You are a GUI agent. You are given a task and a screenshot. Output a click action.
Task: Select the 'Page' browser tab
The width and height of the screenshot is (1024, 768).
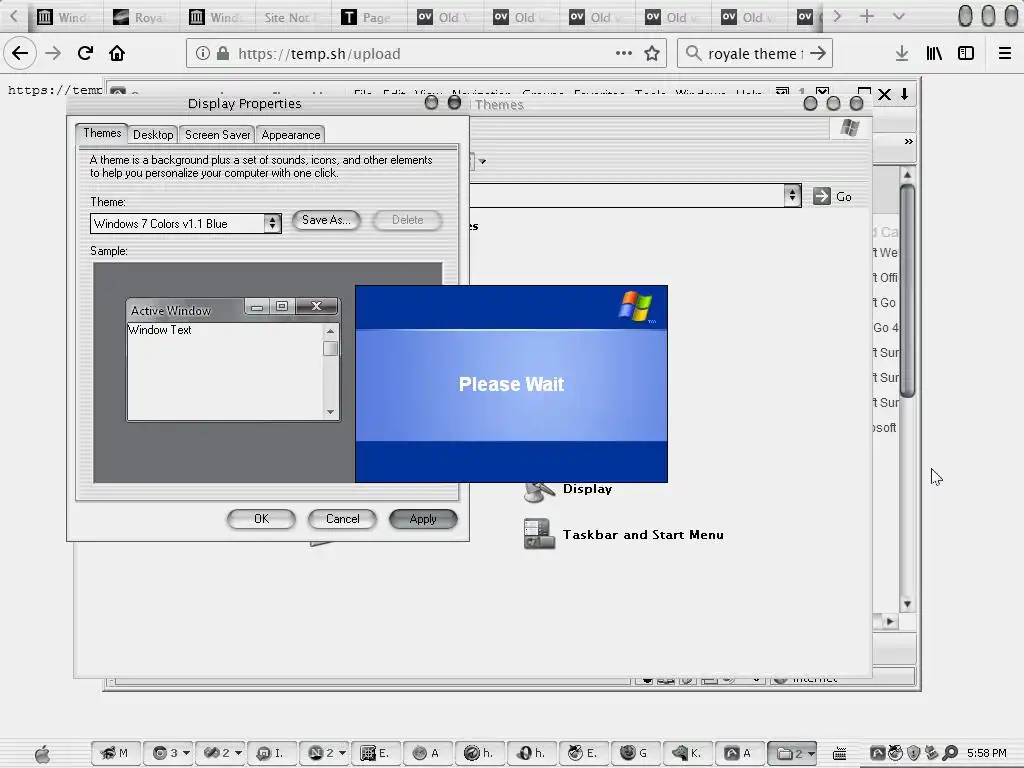click(368, 17)
